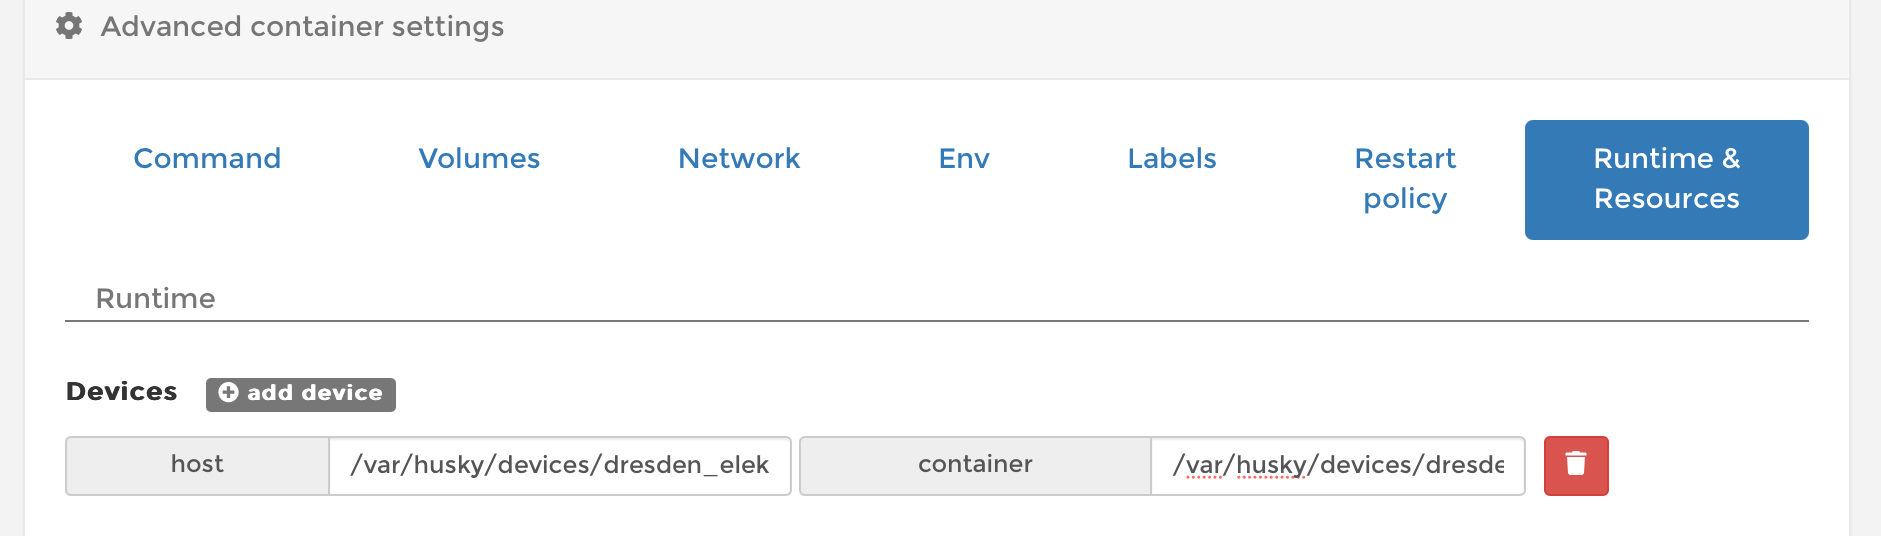Click the plus icon on add device
Image resolution: width=1881 pixels, height=536 pixels.
pyautogui.click(x=228, y=393)
